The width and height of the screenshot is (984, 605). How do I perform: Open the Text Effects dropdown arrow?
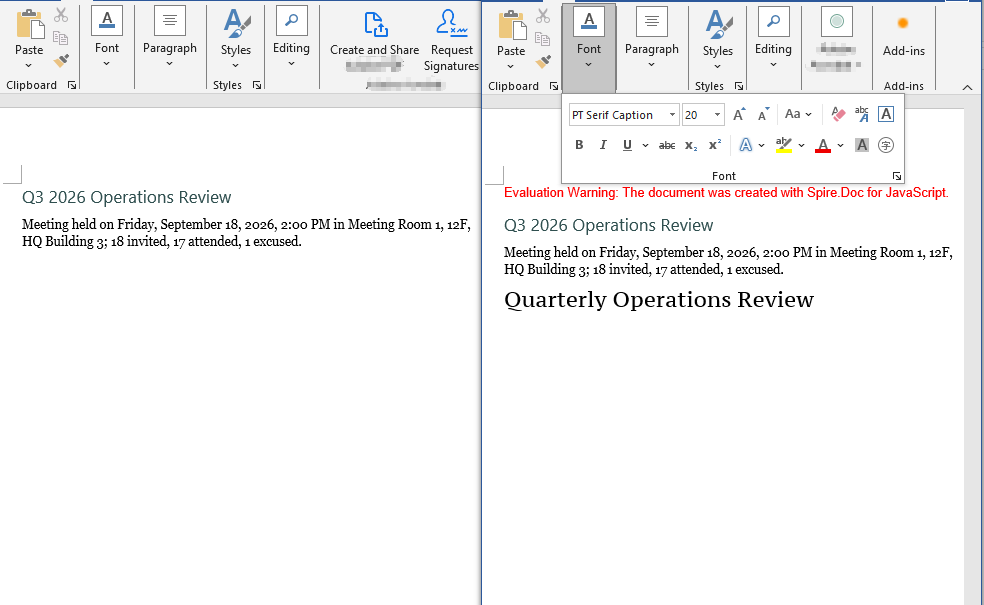pyautogui.click(x=761, y=146)
